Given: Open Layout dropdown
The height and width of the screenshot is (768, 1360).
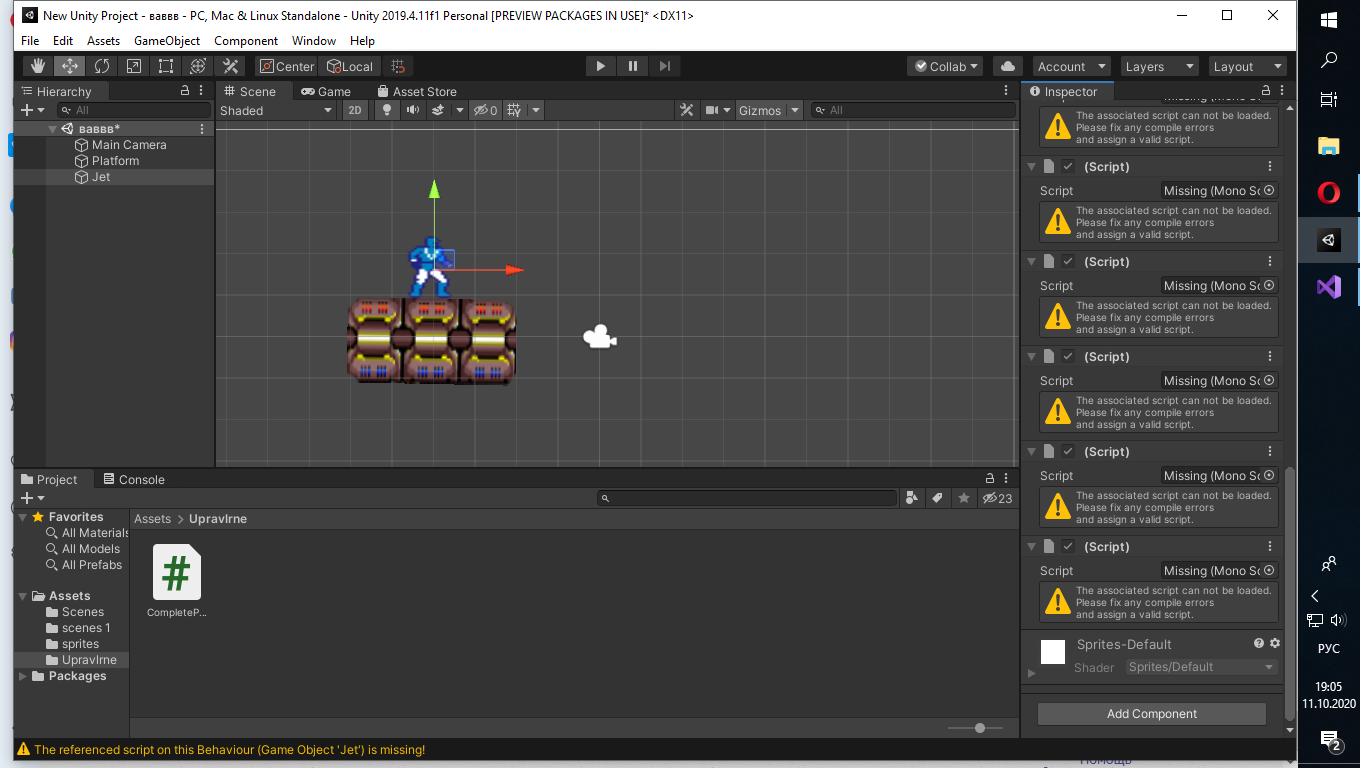Looking at the screenshot, I should pyautogui.click(x=1247, y=66).
